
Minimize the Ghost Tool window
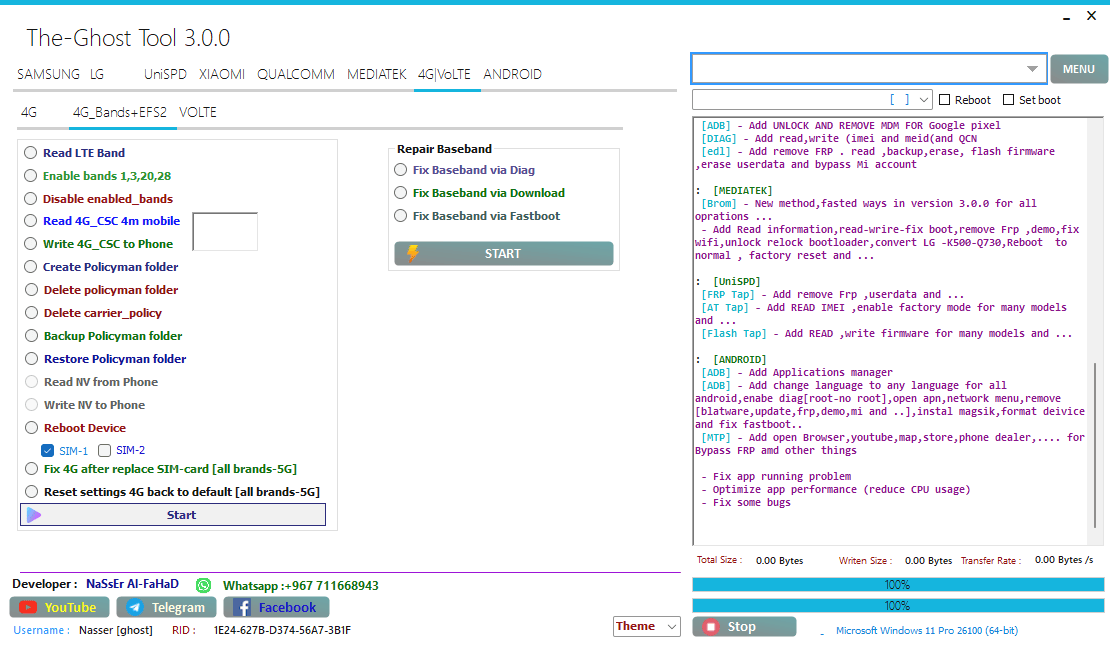tap(1066, 17)
